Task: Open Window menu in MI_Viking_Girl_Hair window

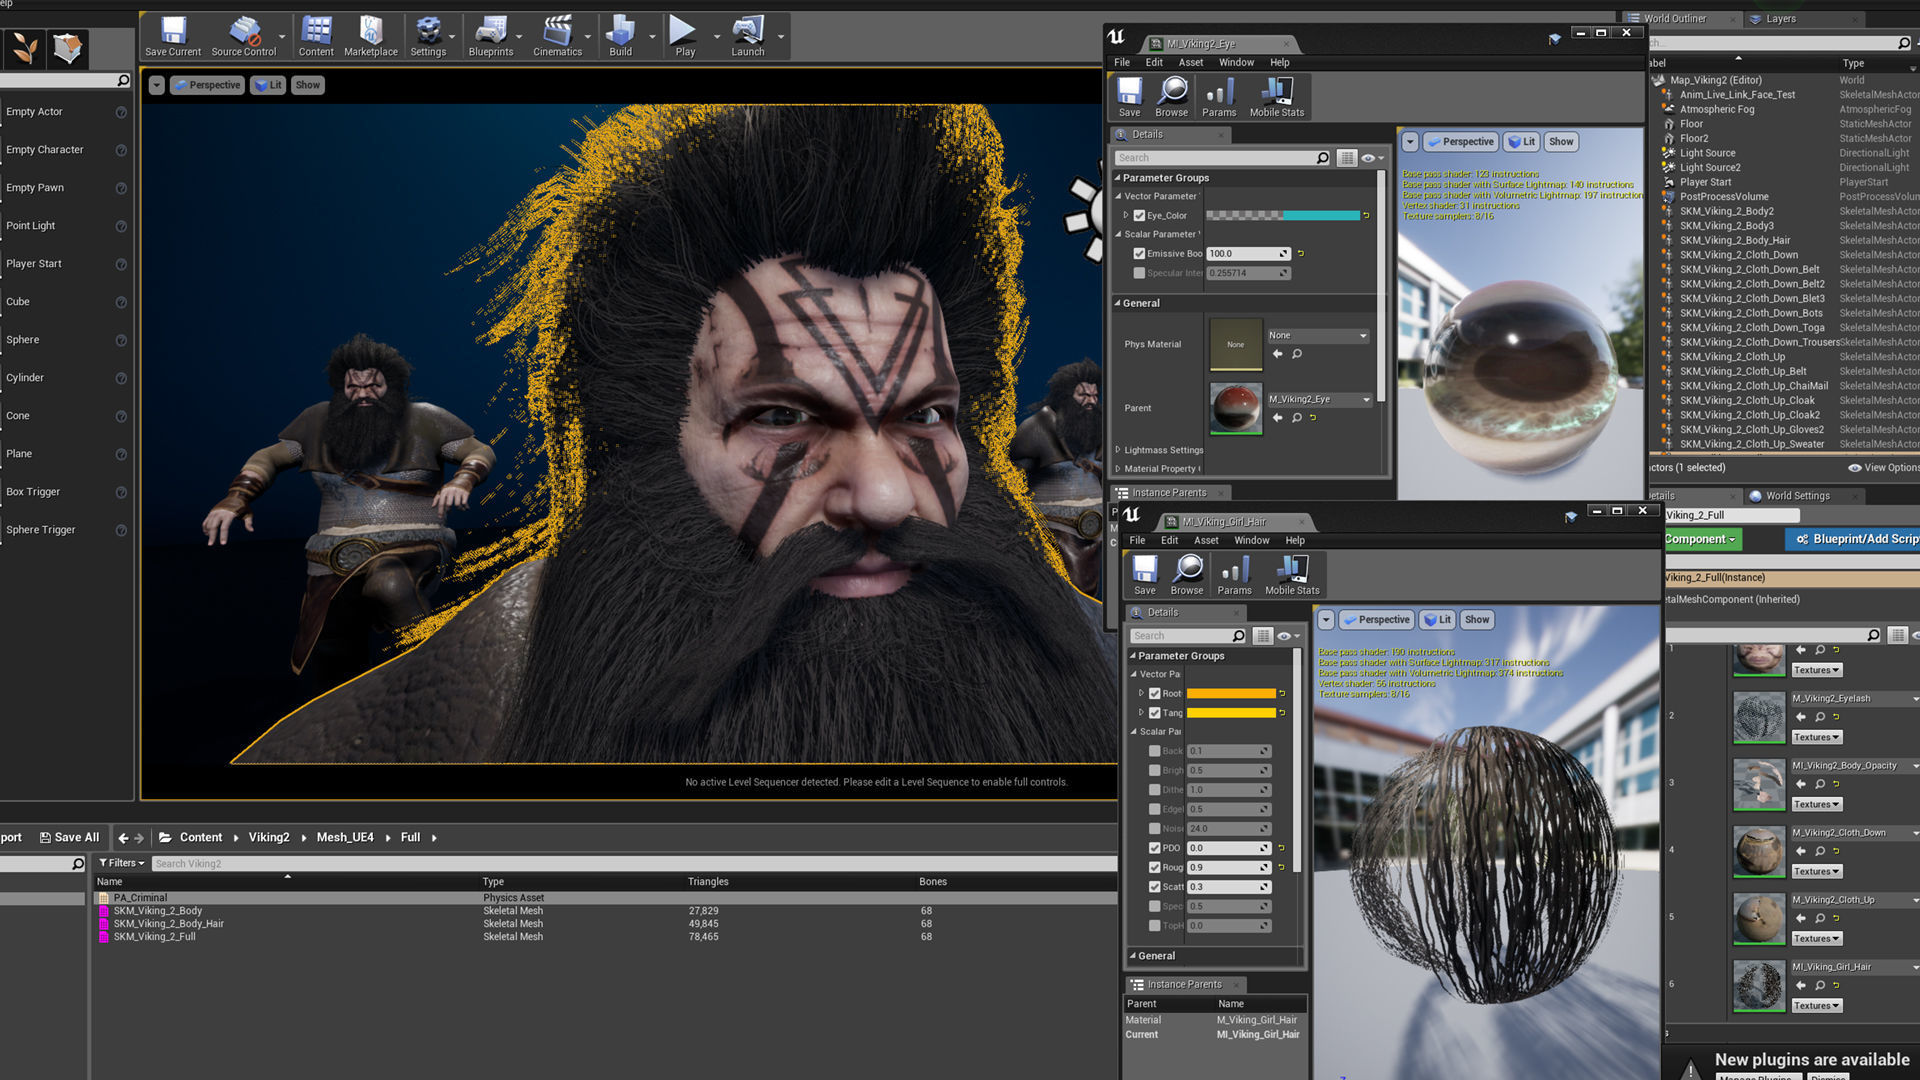Action: (1251, 540)
